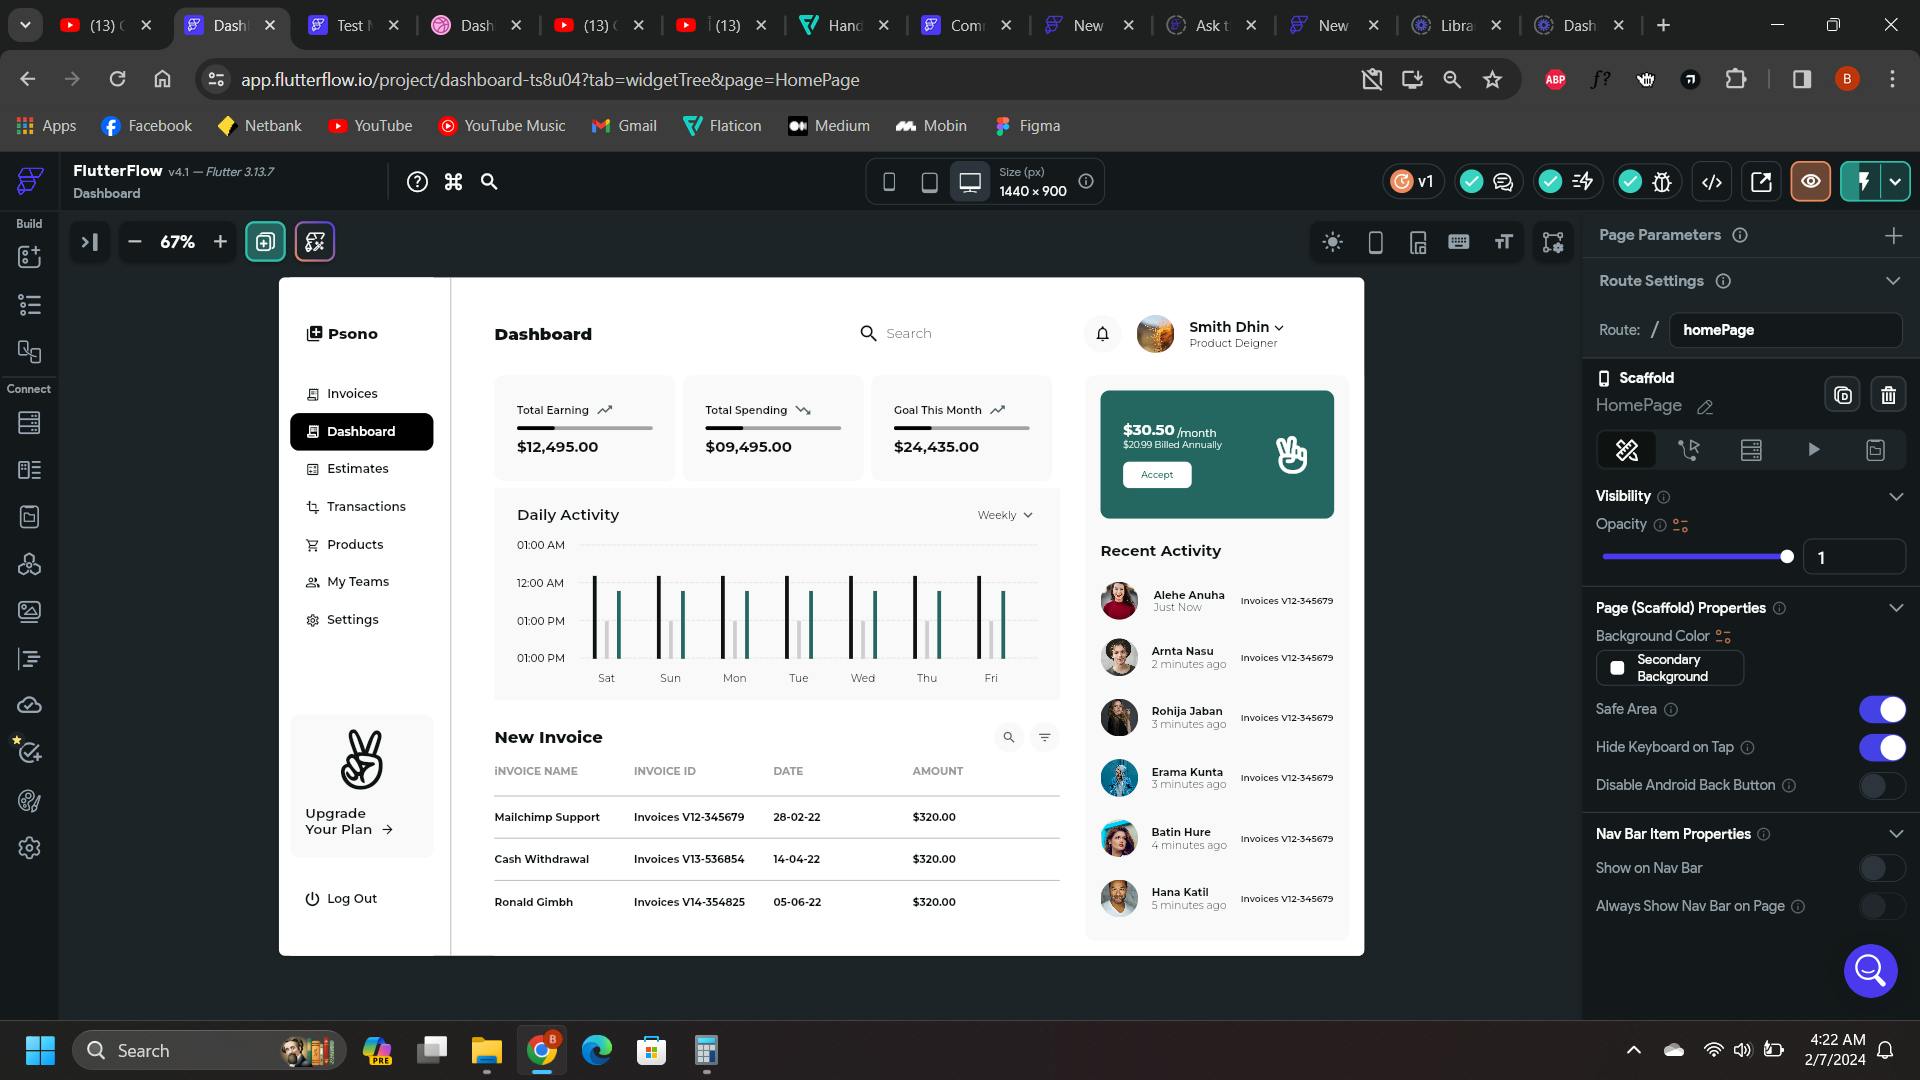Open the Widget Tree panel icon
Screen dimensions: 1920x1080
click(x=29, y=305)
